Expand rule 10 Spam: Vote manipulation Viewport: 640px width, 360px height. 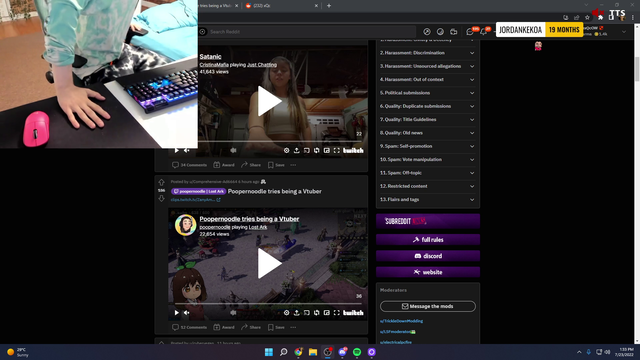[x=427, y=160]
